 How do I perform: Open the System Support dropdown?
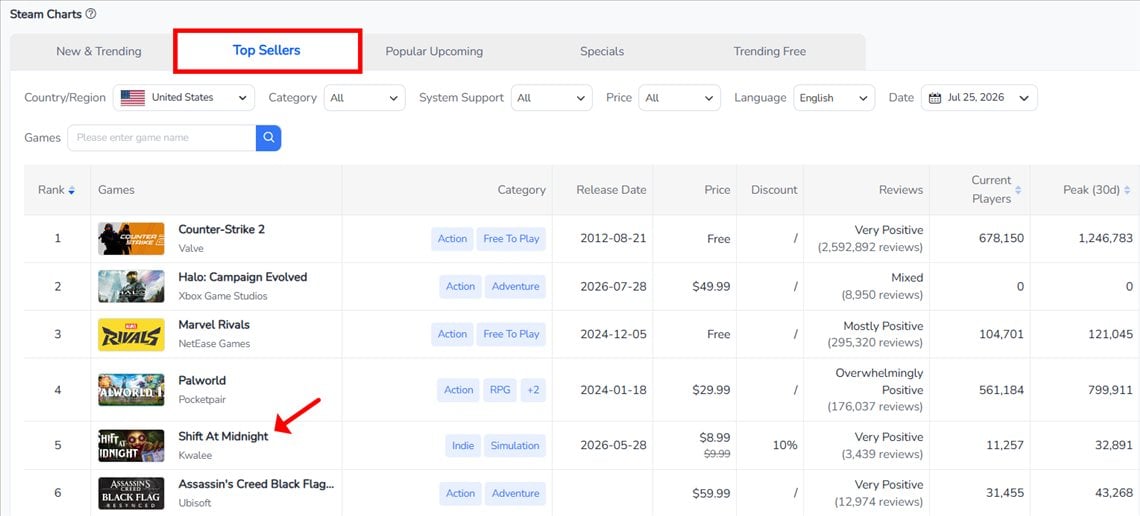point(552,97)
